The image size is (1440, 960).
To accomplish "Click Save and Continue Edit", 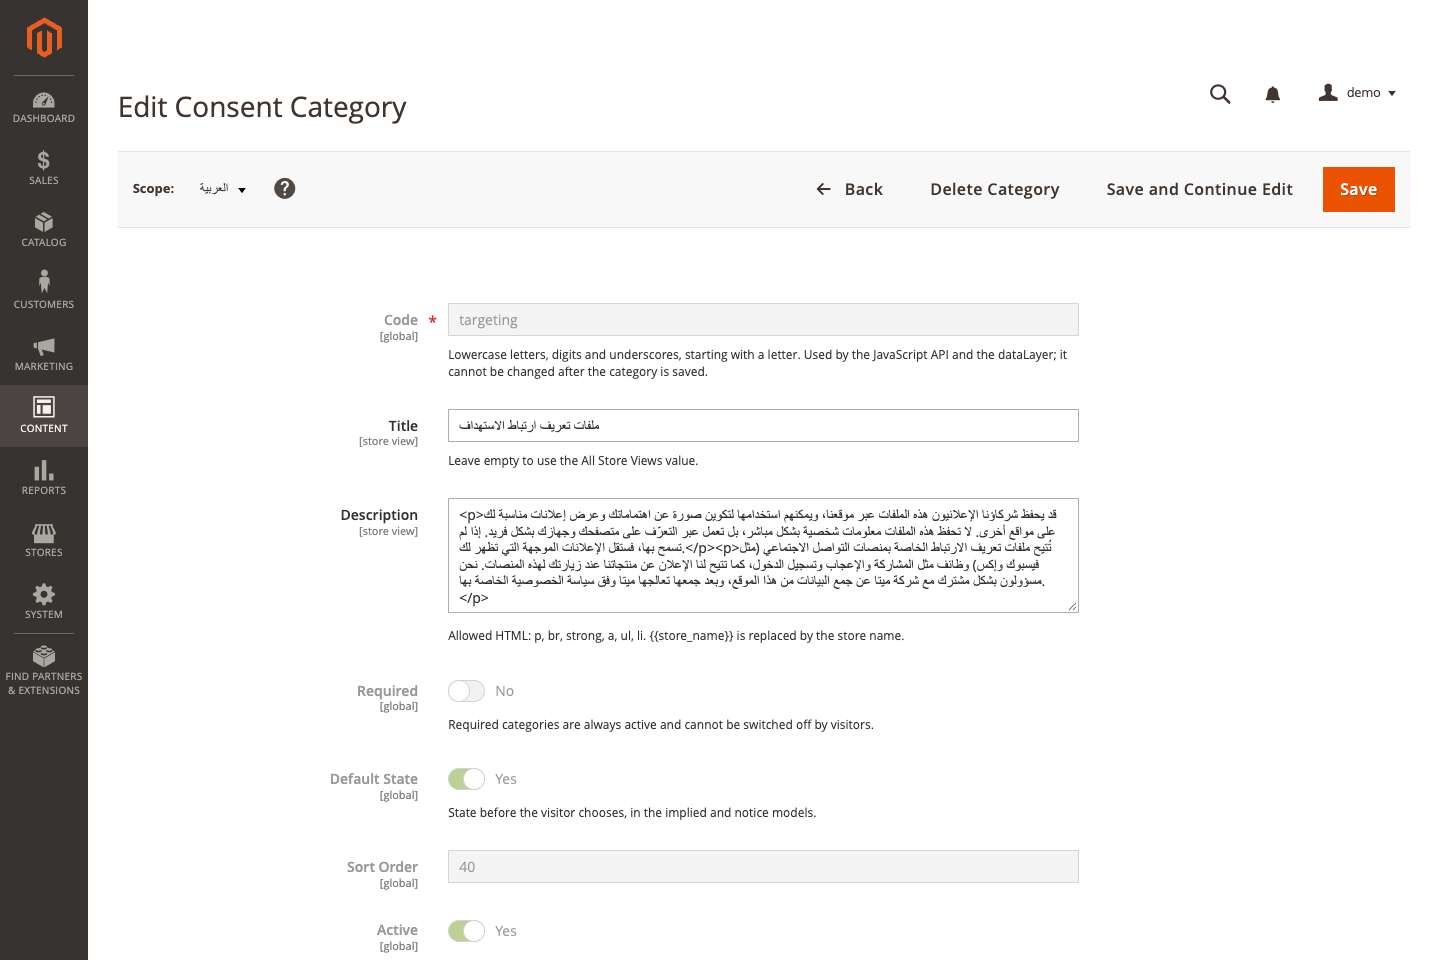I will click(x=1200, y=189).
